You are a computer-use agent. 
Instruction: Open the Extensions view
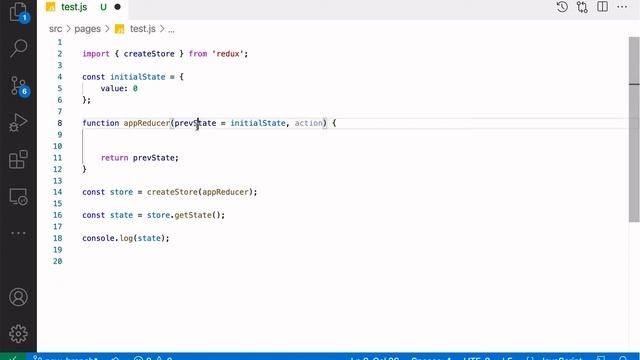click(18, 159)
